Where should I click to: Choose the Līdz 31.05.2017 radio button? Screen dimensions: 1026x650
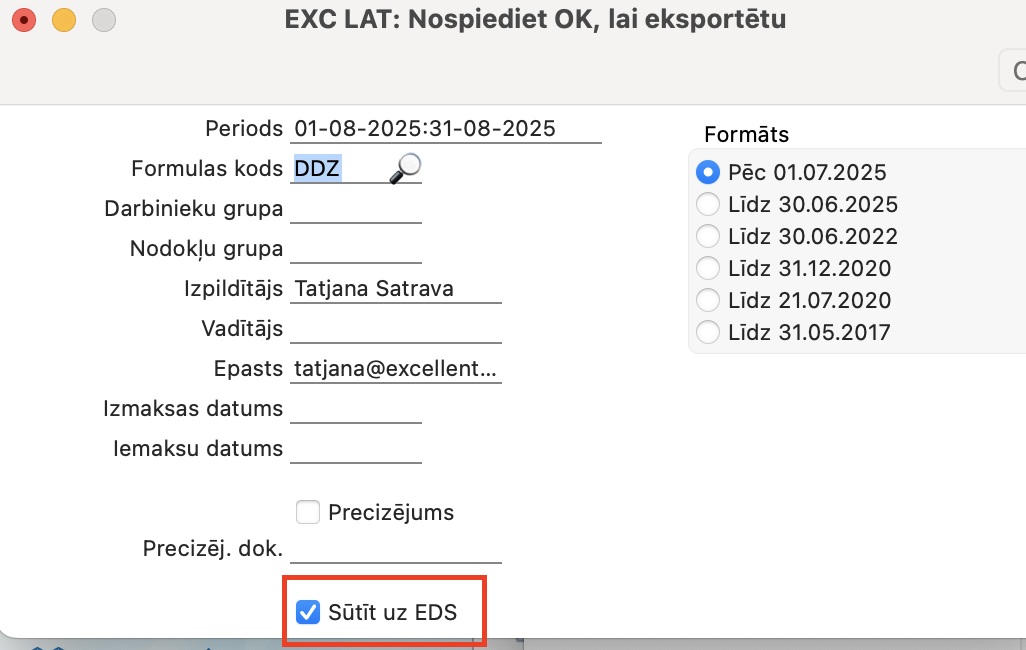click(708, 332)
